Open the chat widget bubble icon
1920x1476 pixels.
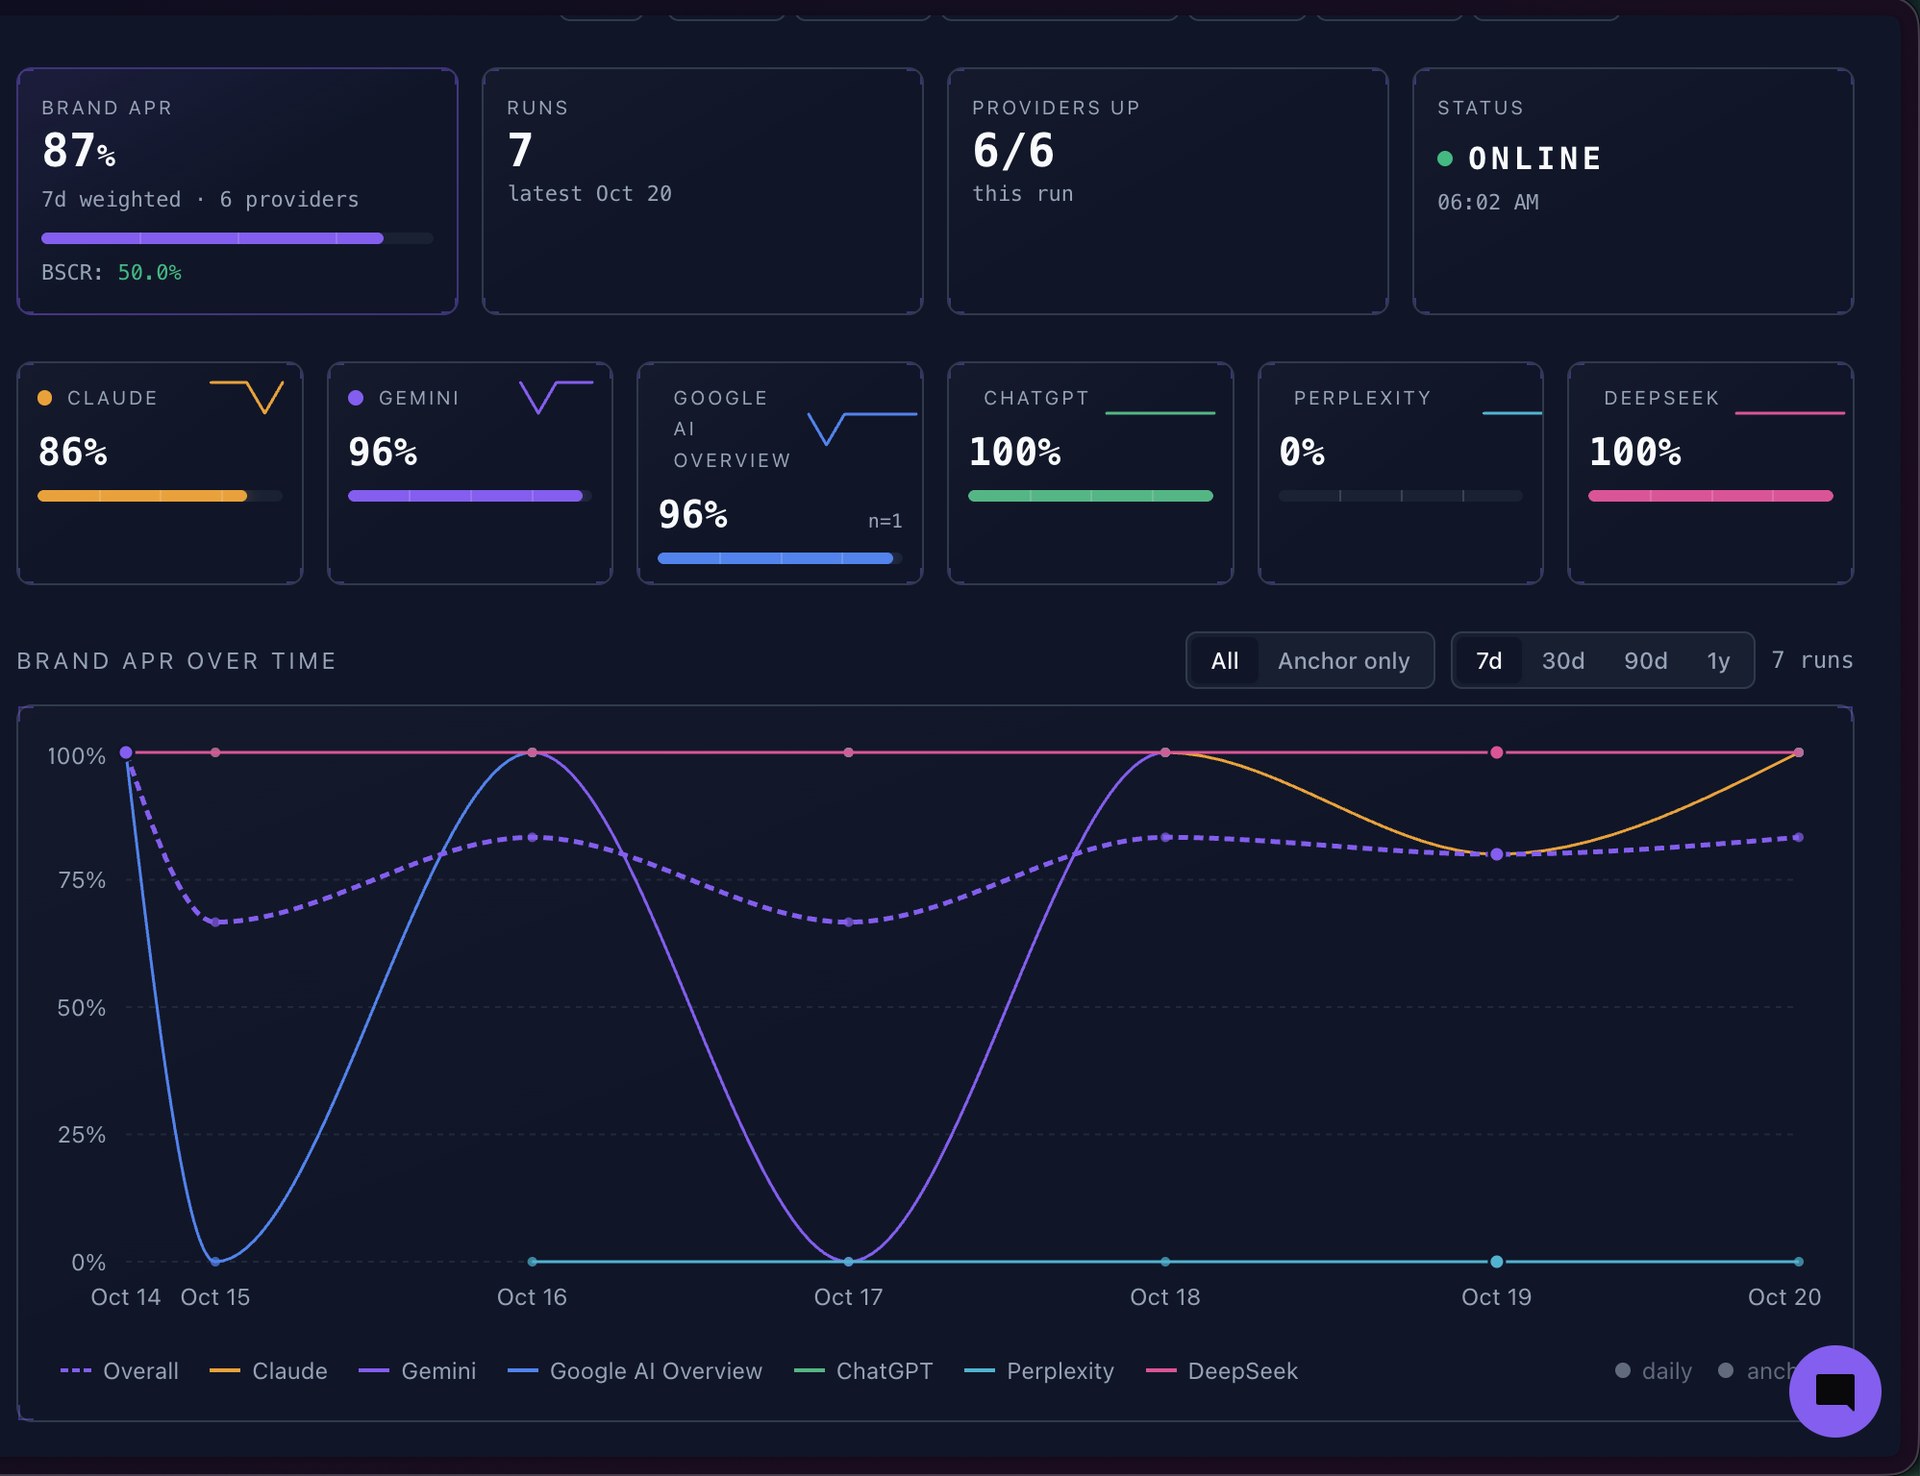(x=1834, y=1391)
